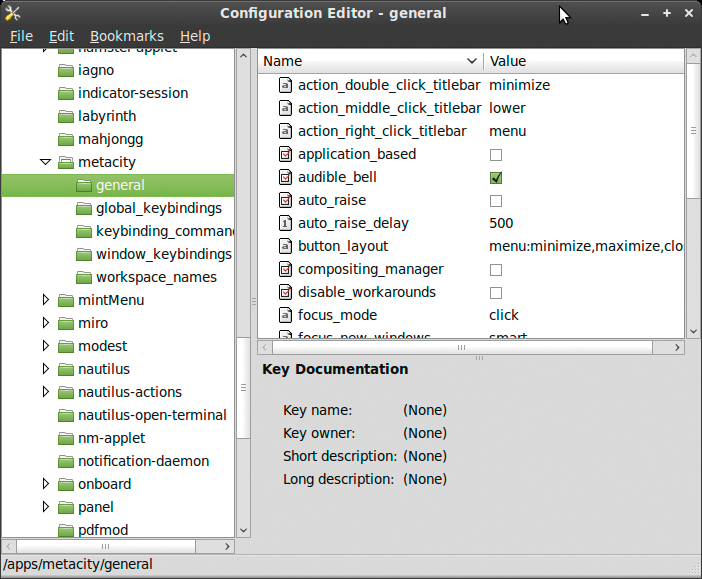Enable the disable_workarounds checkbox
The height and width of the screenshot is (579, 702).
496,293
